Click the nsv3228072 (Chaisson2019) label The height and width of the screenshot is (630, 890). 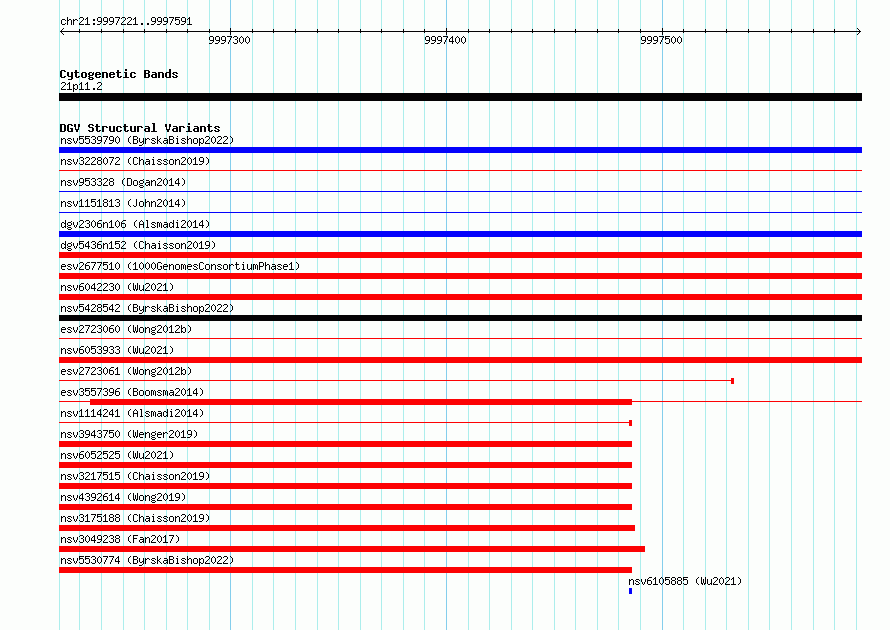135,161
